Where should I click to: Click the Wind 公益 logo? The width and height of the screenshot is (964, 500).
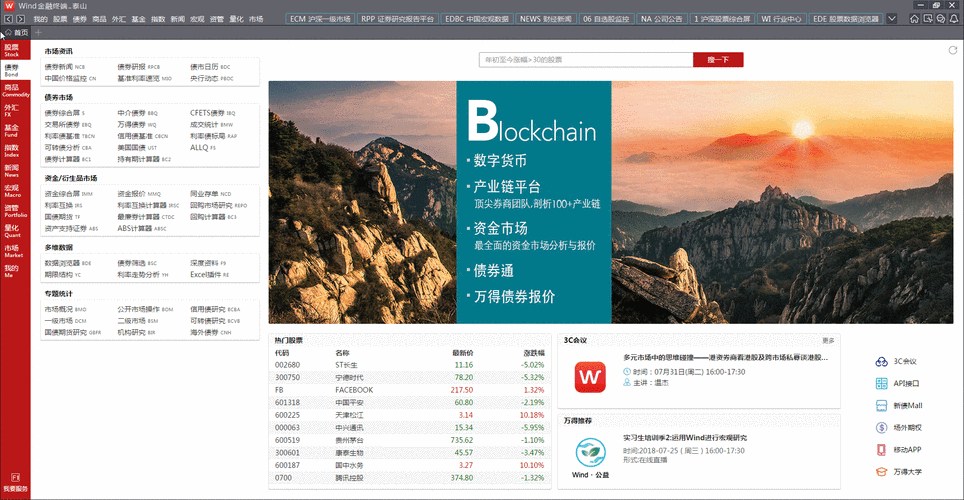(x=590, y=458)
